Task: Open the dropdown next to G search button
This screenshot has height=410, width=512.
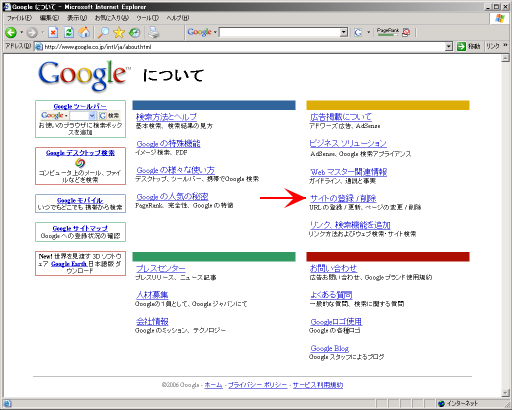Action: [368, 32]
